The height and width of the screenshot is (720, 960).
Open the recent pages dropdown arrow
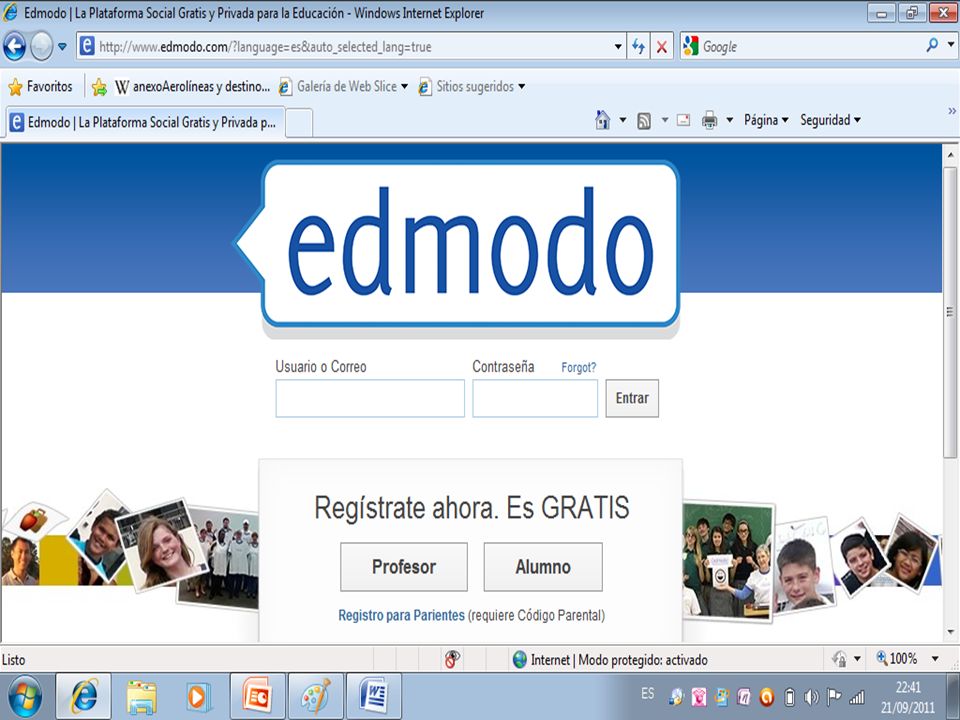(62, 47)
